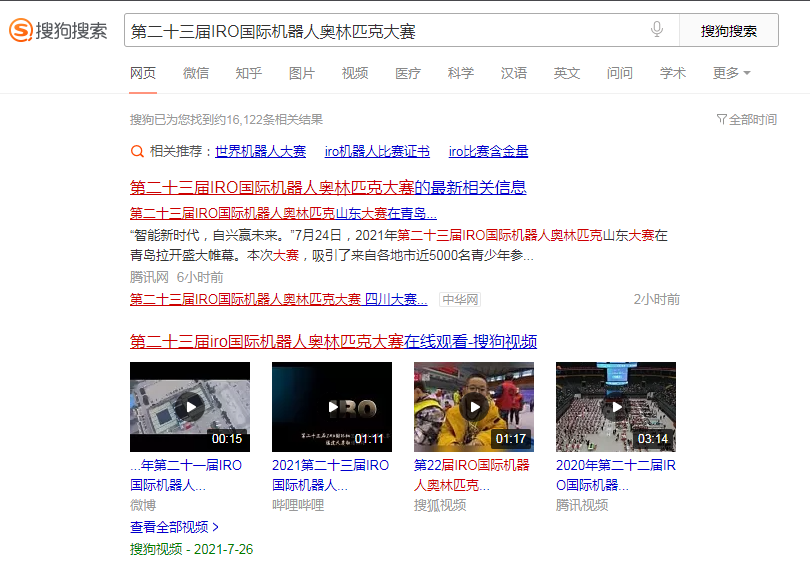Open the 汉语 tab
This screenshot has width=810, height=572.
pyautogui.click(x=514, y=73)
